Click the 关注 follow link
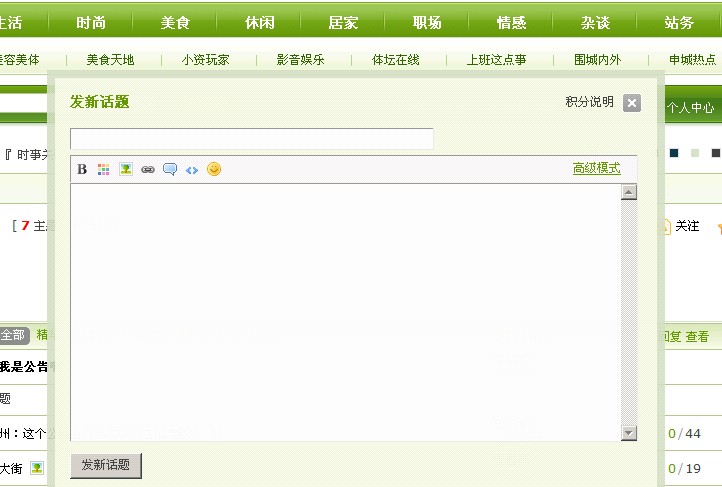The width and height of the screenshot is (722, 487). [687, 226]
